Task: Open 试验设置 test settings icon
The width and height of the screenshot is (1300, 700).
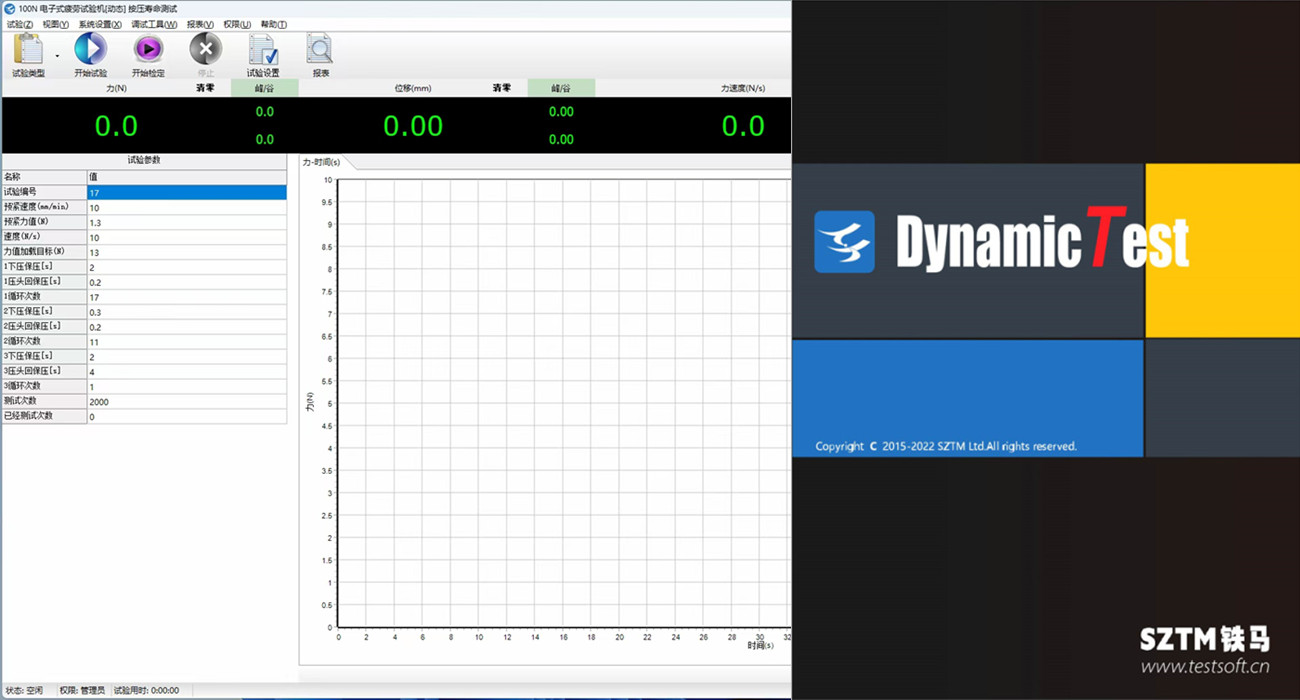Action: point(263,50)
